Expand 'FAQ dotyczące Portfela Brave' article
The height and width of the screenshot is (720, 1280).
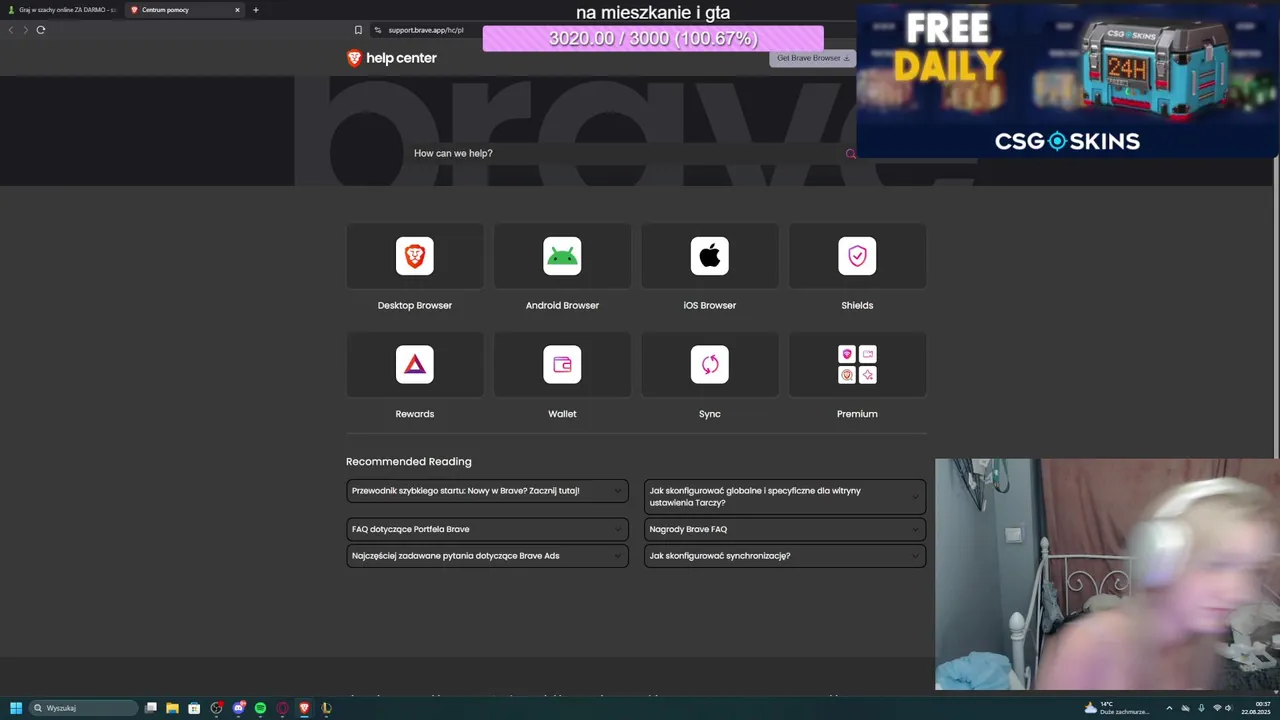487,529
